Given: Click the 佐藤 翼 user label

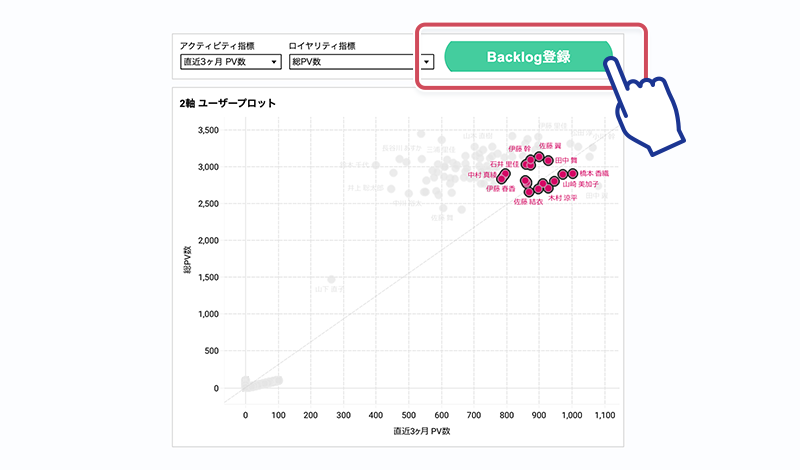Looking at the screenshot, I should click(549, 146).
